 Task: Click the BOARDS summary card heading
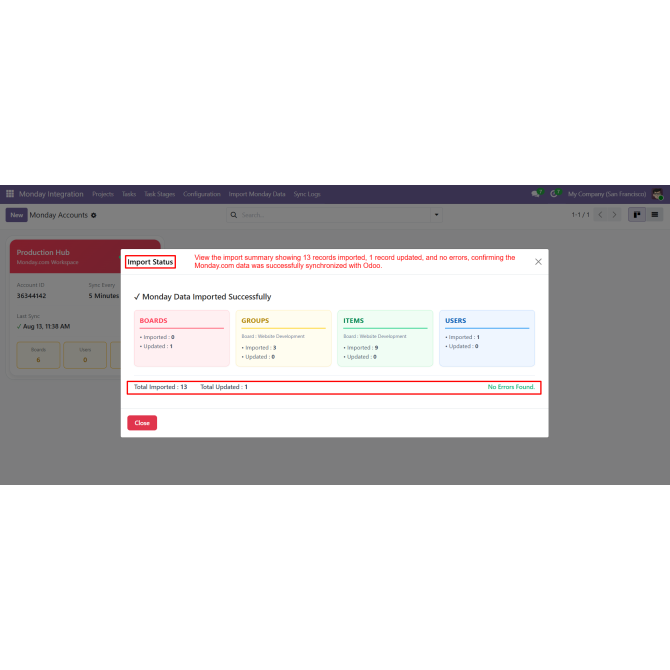[x=153, y=320]
